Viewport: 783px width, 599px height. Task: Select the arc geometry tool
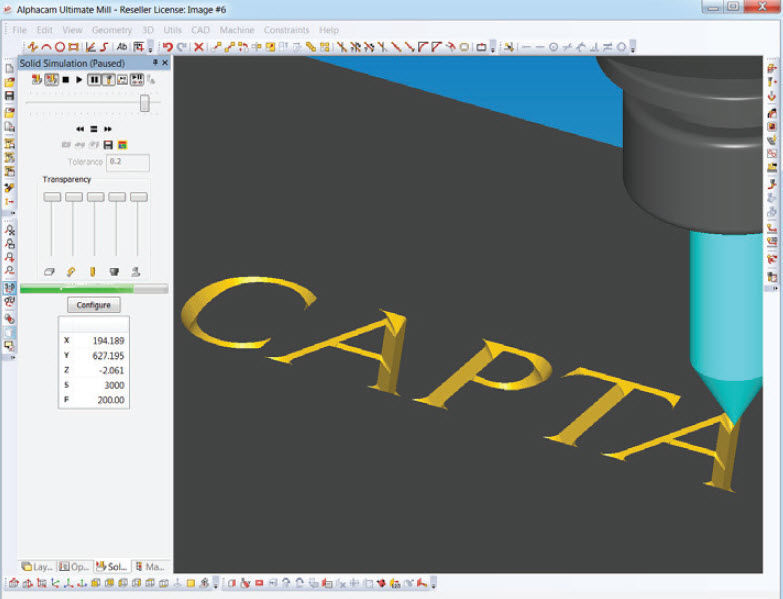coord(46,47)
